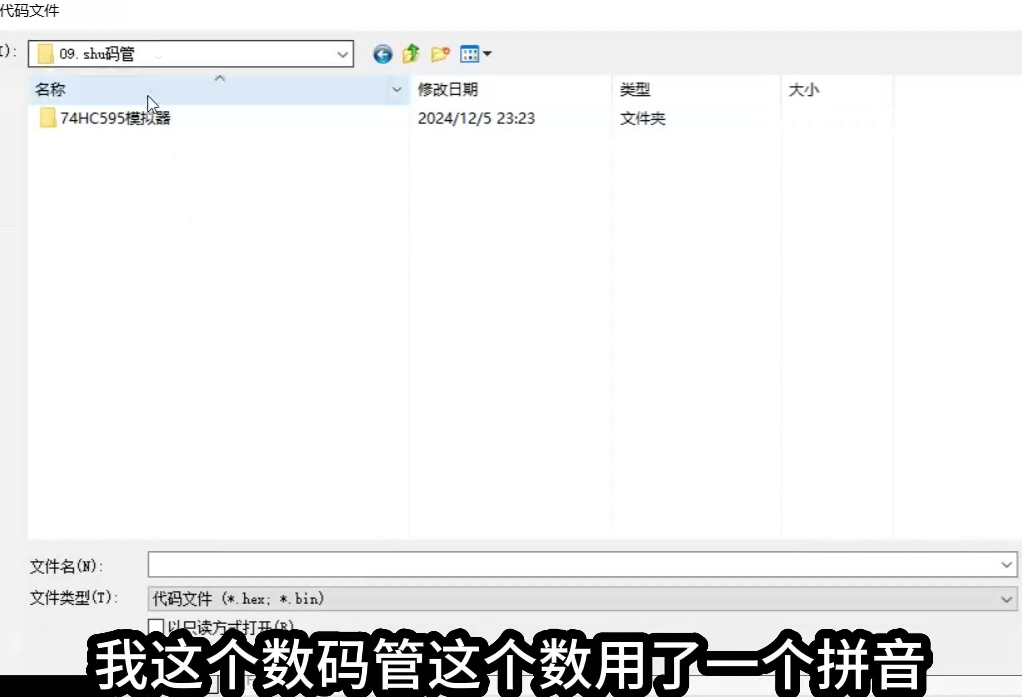Open the 名称 column filter chevron
This screenshot has width=1022, height=697.
(396, 89)
